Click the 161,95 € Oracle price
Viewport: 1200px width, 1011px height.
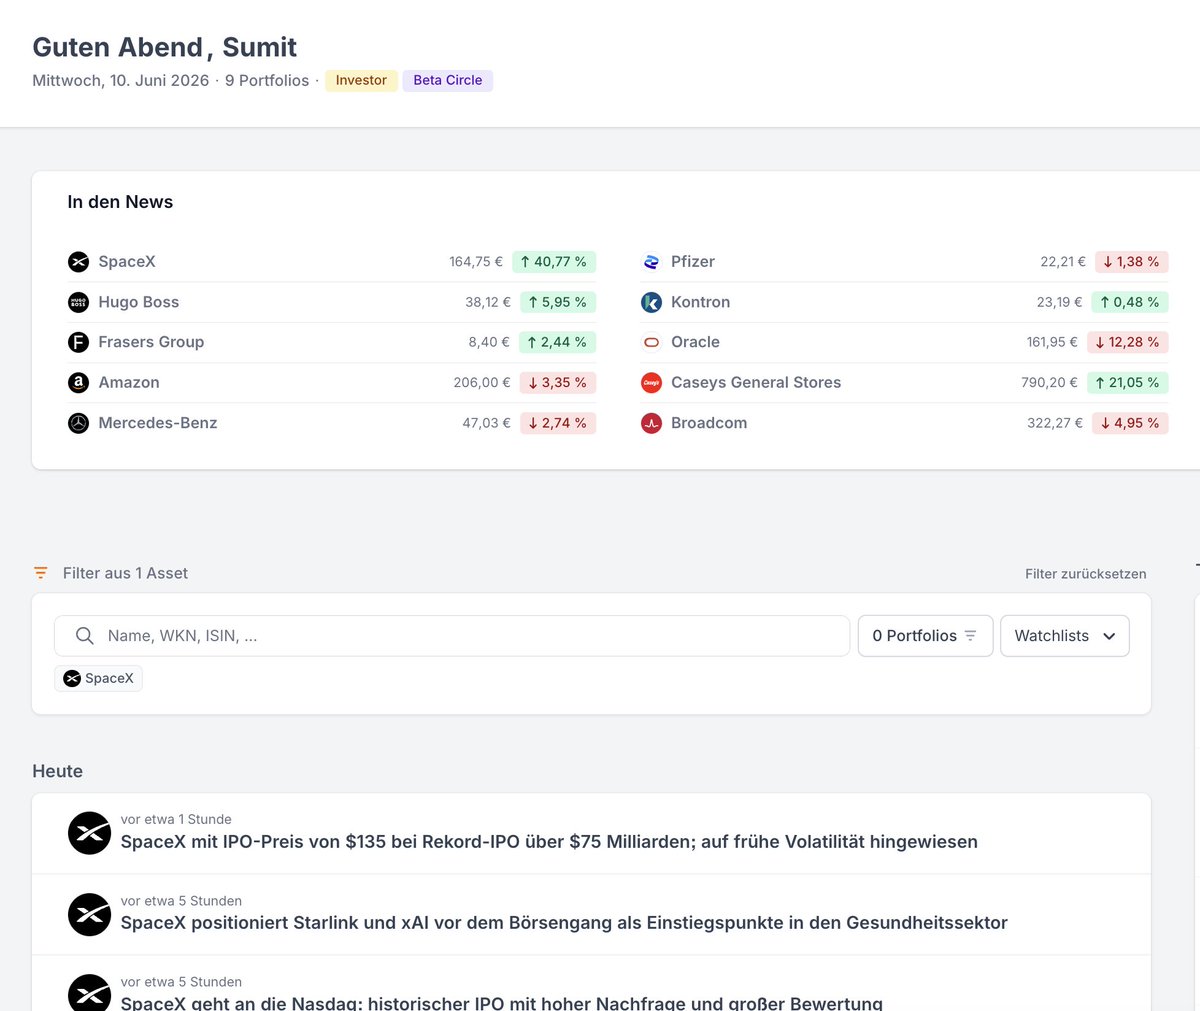(1053, 342)
